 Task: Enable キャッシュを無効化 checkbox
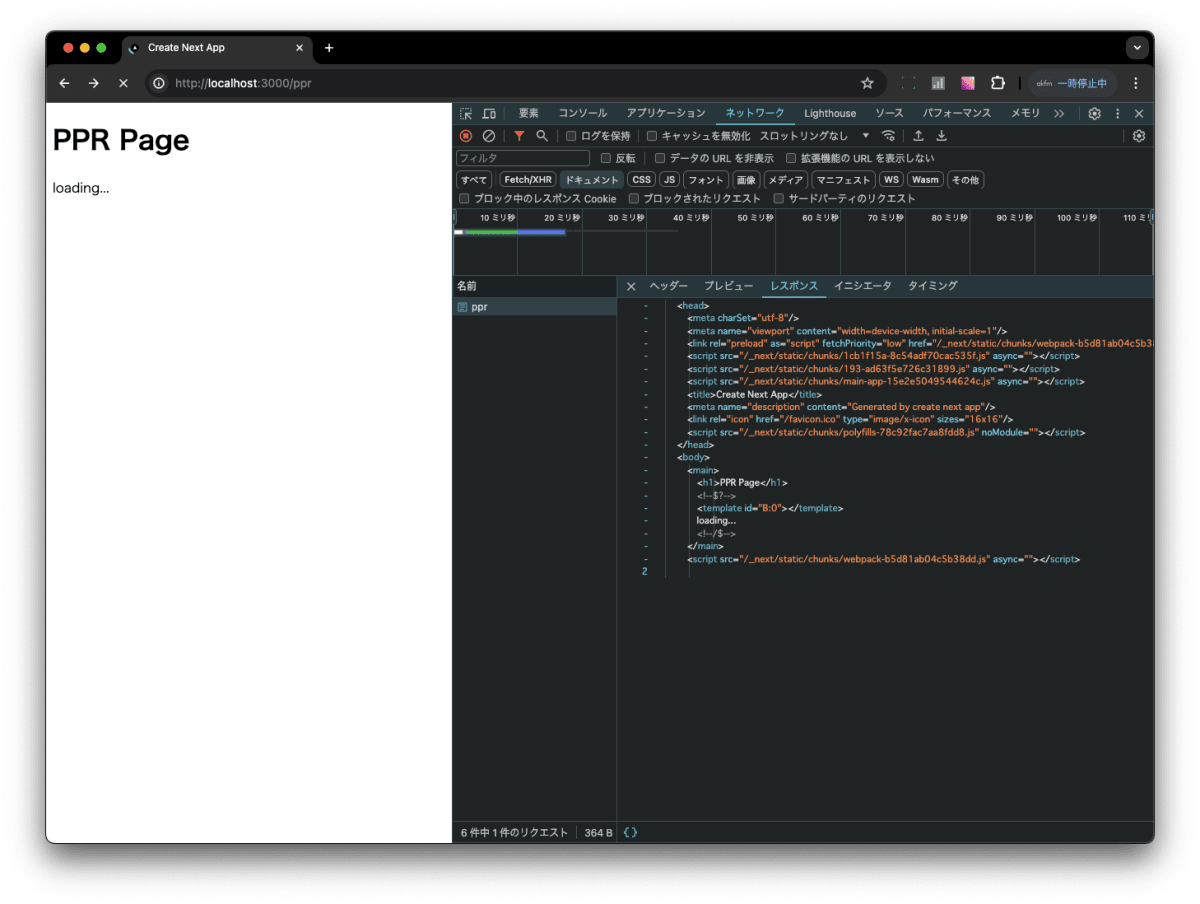click(652, 136)
